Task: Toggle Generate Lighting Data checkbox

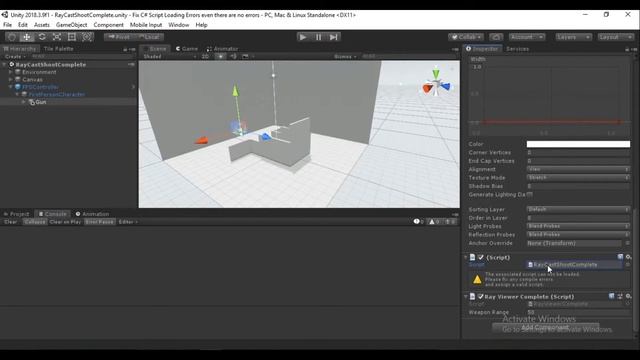Action: 529,195
